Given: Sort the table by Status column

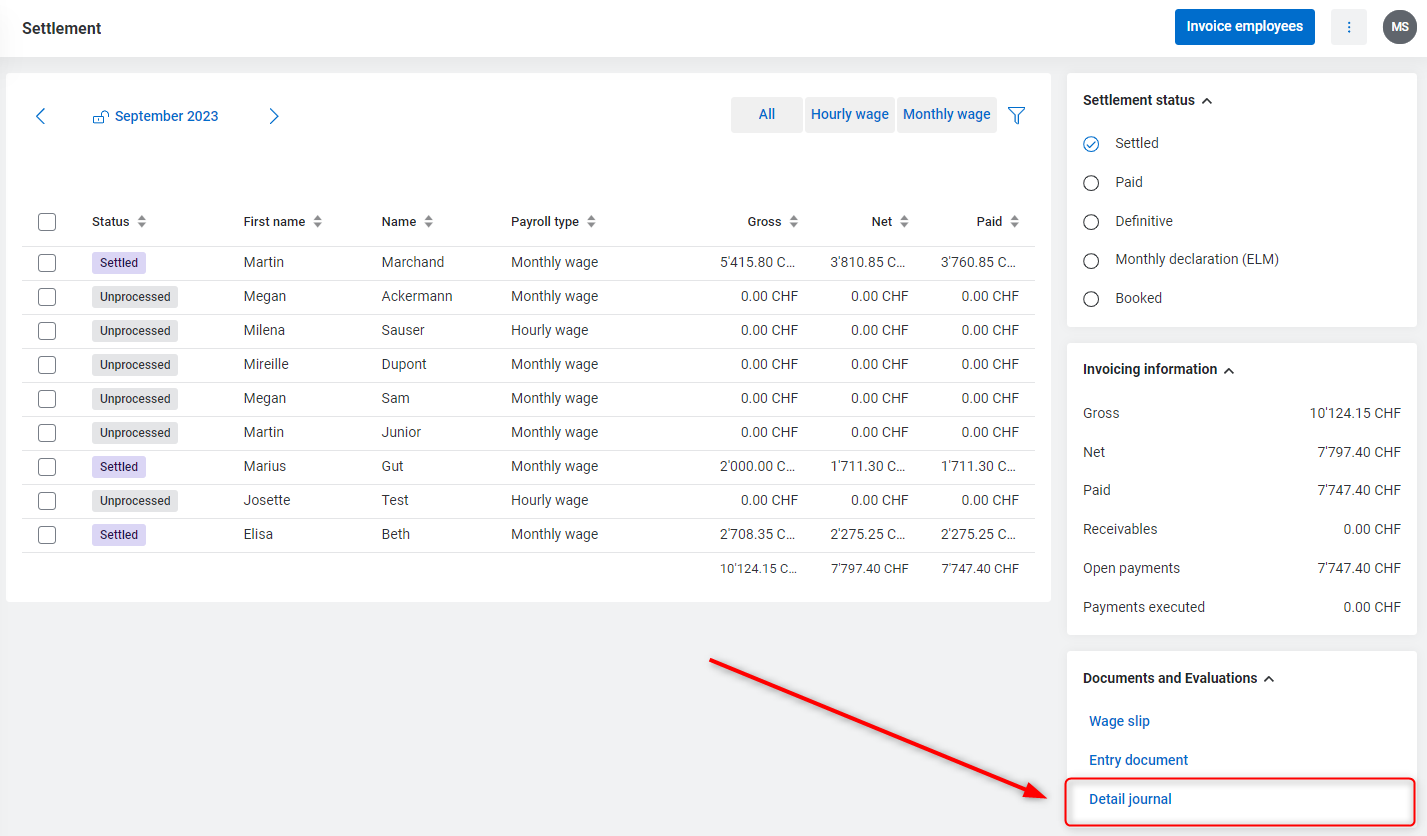Looking at the screenshot, I should click(141, 222).
